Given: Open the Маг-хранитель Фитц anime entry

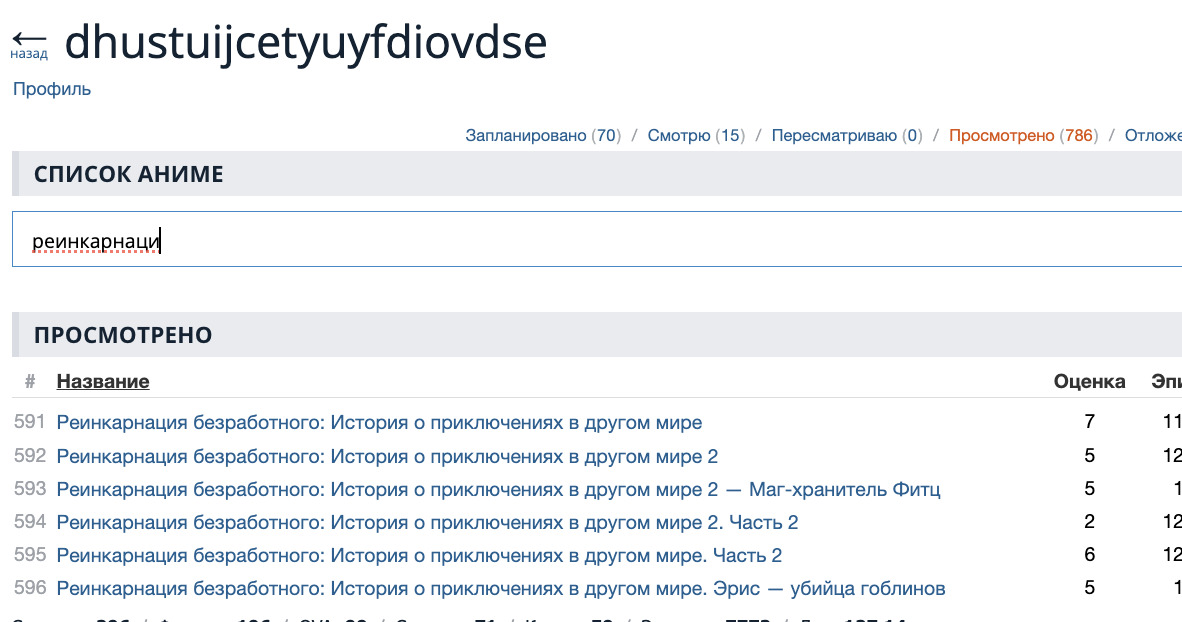Looking at the screenshot, I should [x=498, y=489].
